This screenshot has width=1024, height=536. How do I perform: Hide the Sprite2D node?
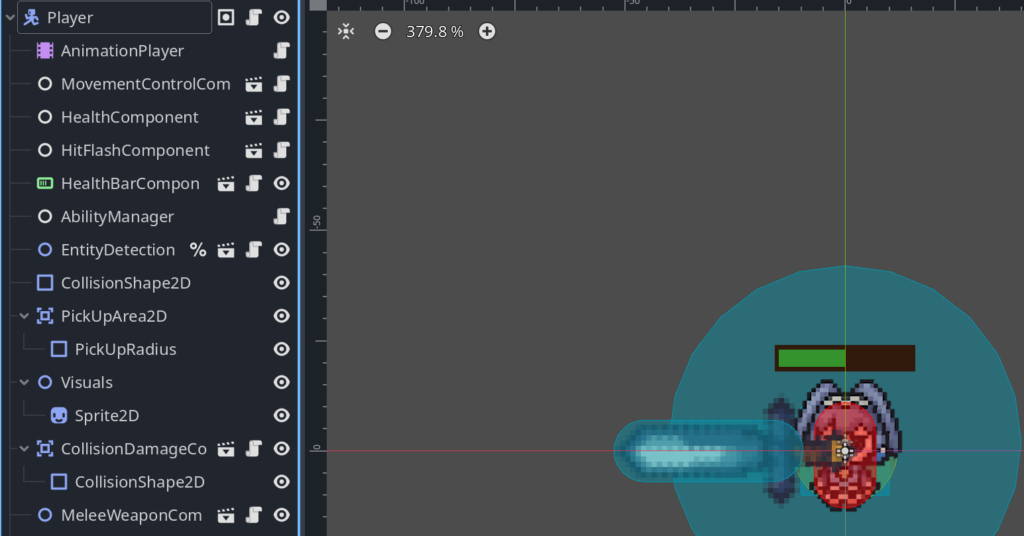coord(281,416)
